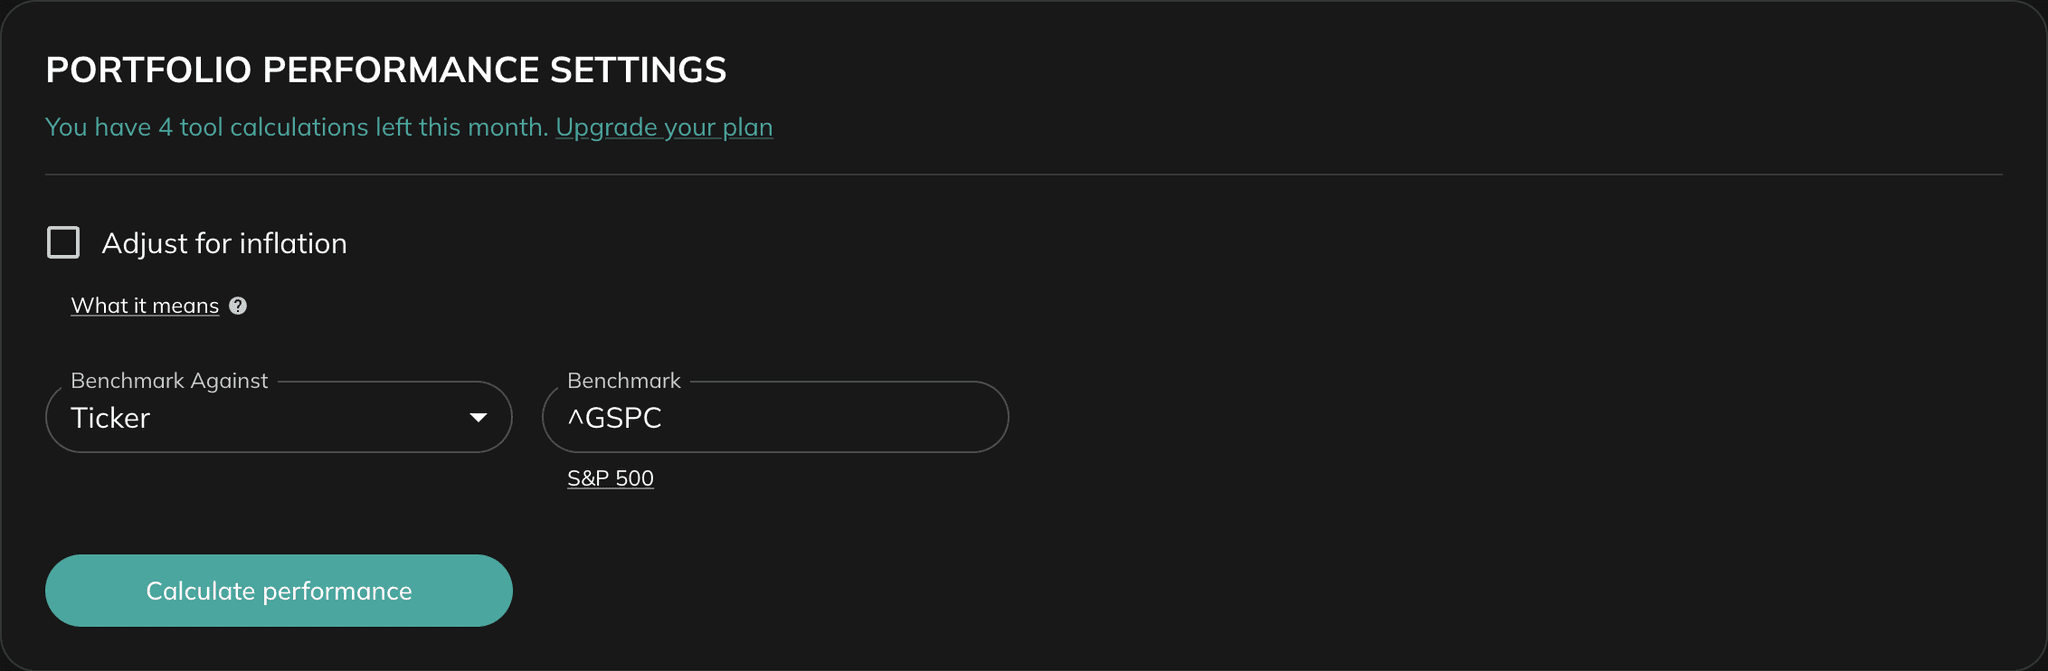This screenshot has height=671, width=2048.
Task: Open the Upgrade your plan page
Action: click(x=663, y=127)
